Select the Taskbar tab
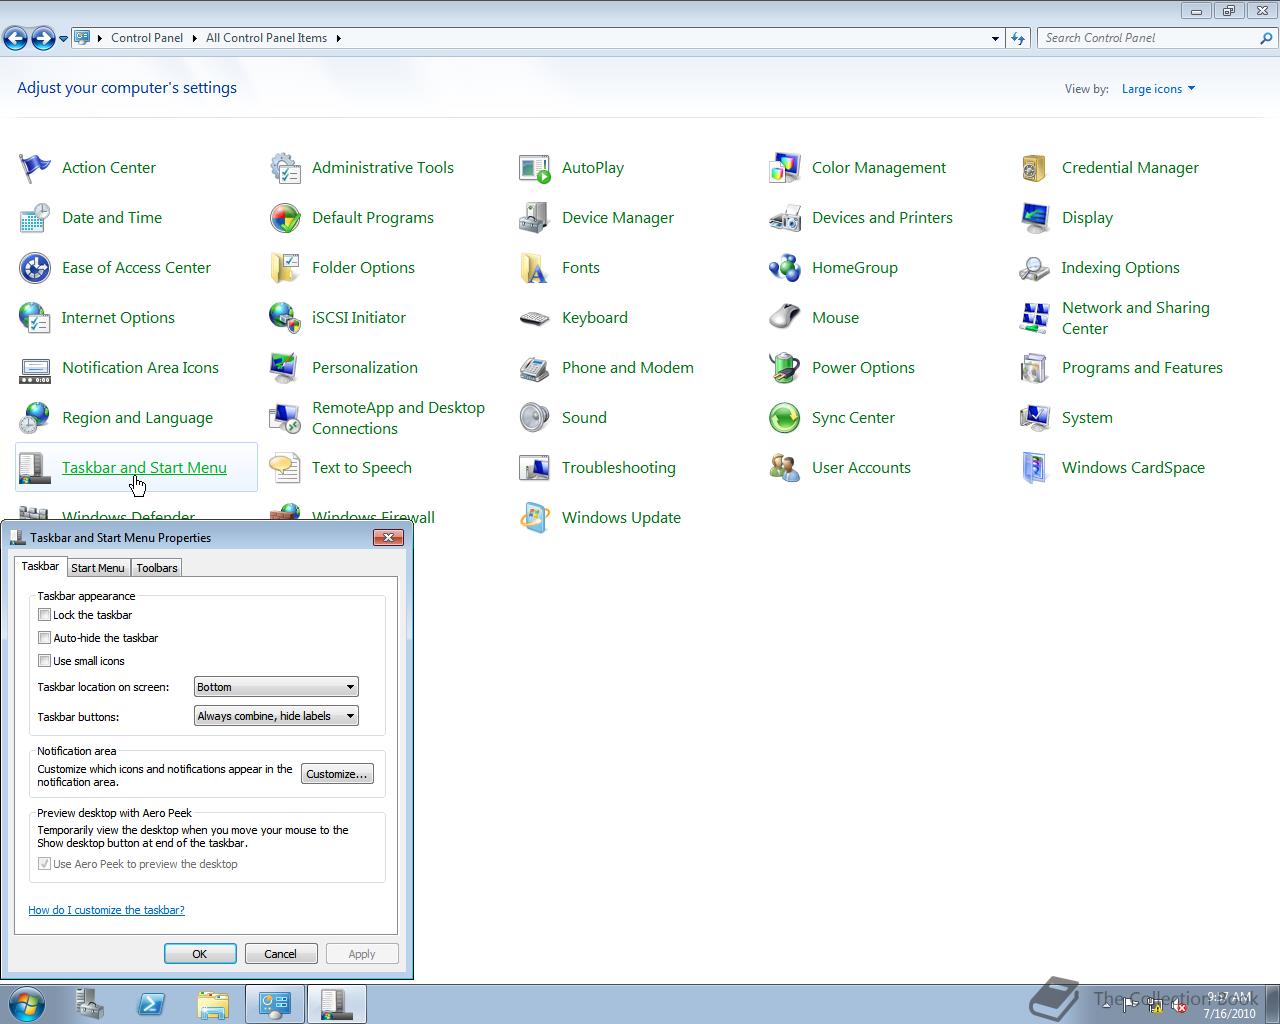Image resolution: width=1280 pixels, height=1024 pixels. (x=41, y=566)
